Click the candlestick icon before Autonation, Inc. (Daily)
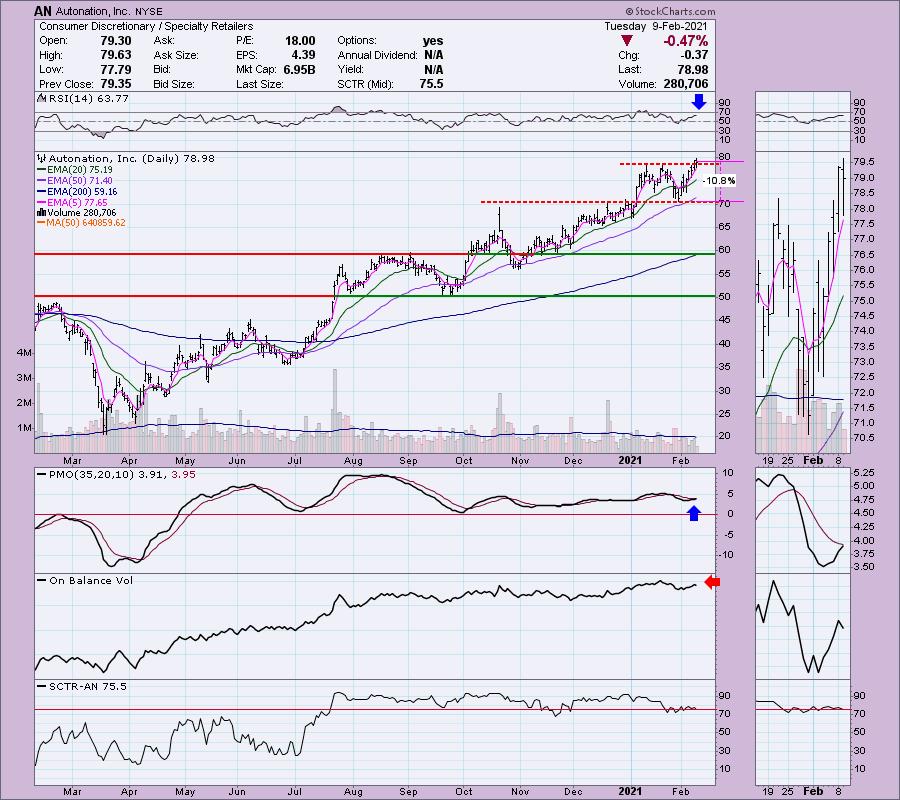Screen dimensions: 900x800 coord(42,158)
